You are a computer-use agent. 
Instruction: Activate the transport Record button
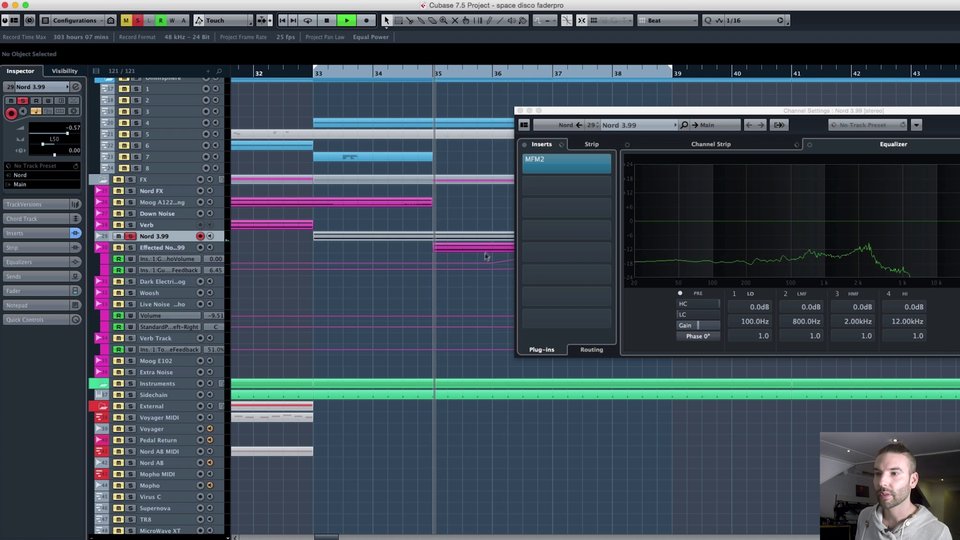click(x=366, y=20)
